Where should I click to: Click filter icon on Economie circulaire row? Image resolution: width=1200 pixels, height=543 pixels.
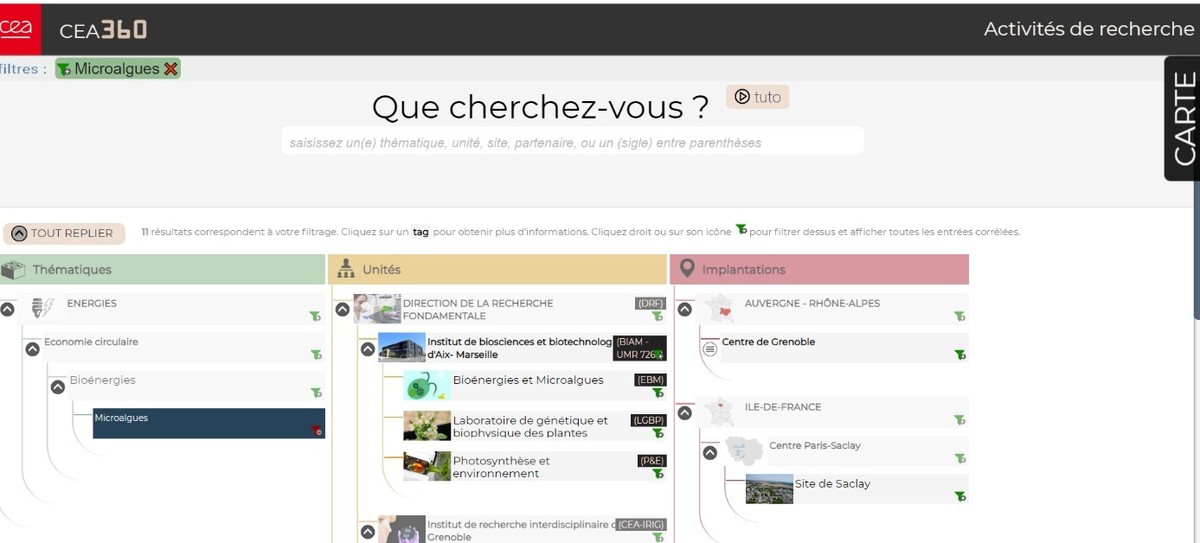(x=315, y=355)
